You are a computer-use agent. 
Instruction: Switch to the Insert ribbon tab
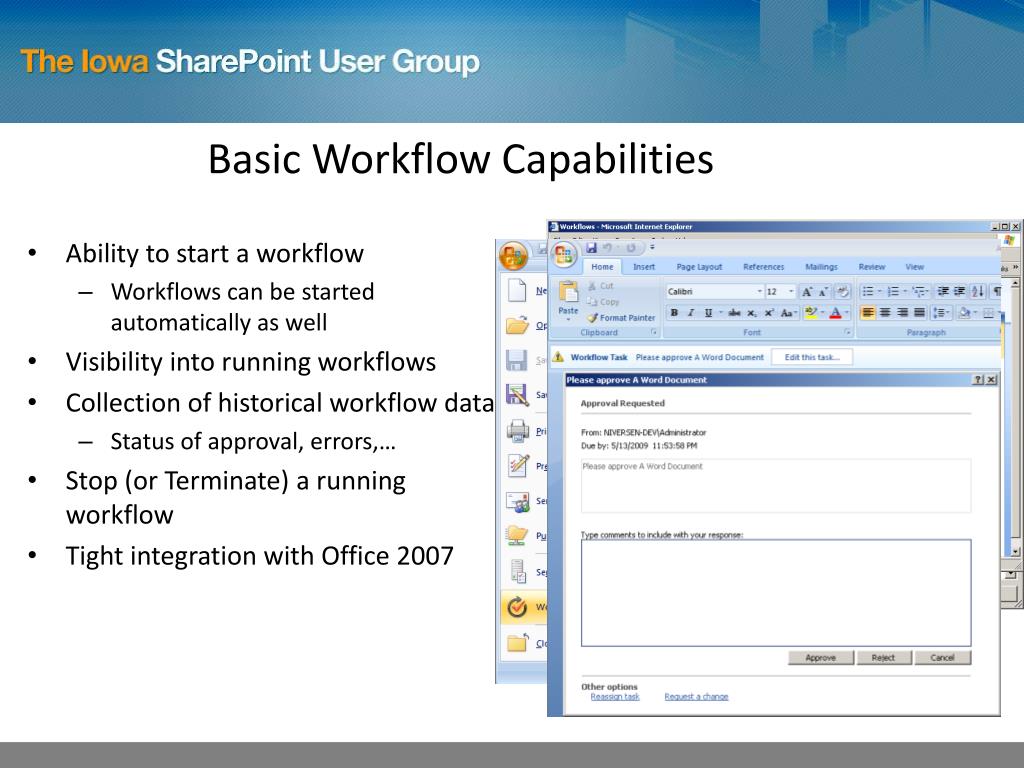[644, 267]
